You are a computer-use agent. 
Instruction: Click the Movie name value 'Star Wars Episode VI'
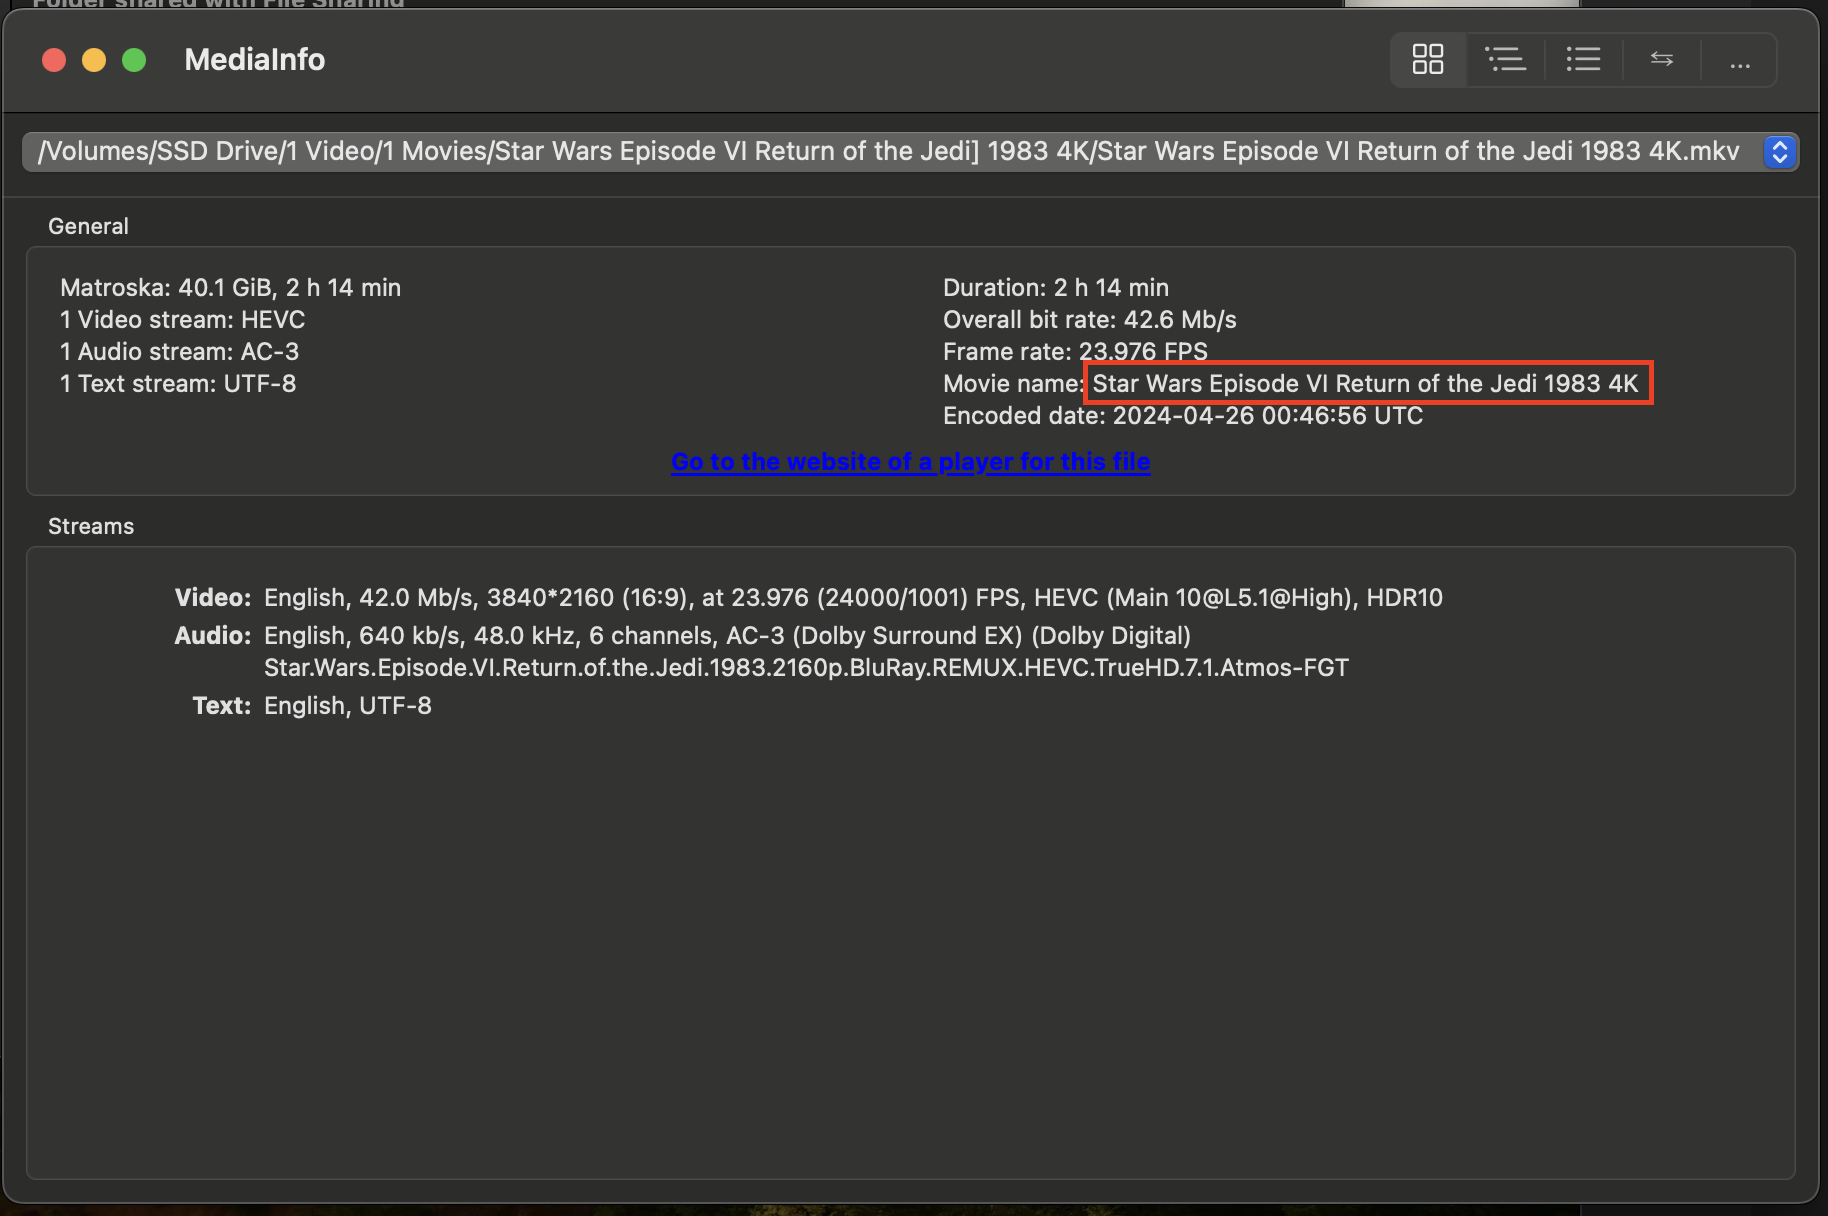click(x=1366, y=384)
